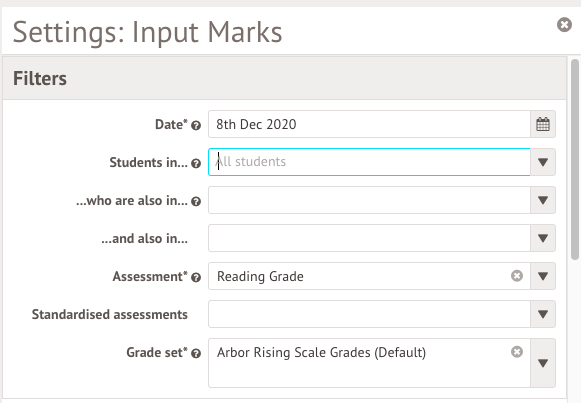Clear the Reading Grade assessment selection
The height and width of the screenshot is (403, 581).
pyautogui.click(x=517, y=276)
